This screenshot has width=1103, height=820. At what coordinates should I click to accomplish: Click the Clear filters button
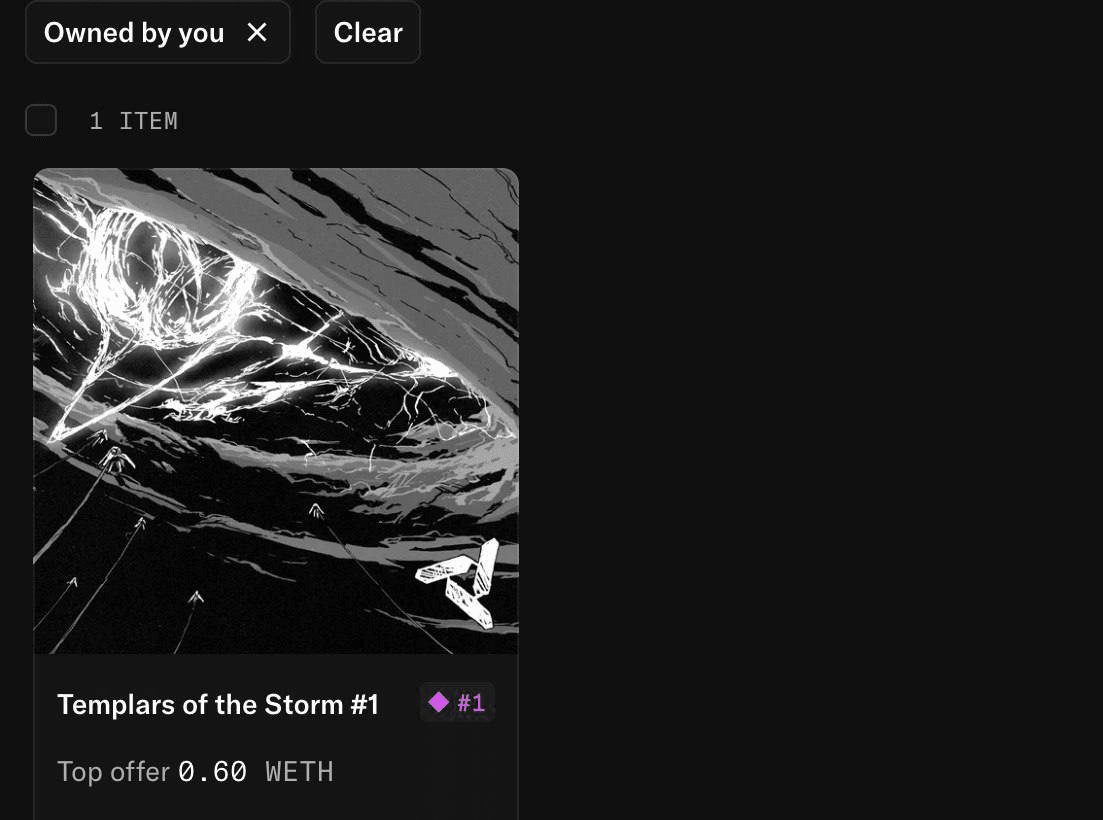click(368, 32)
